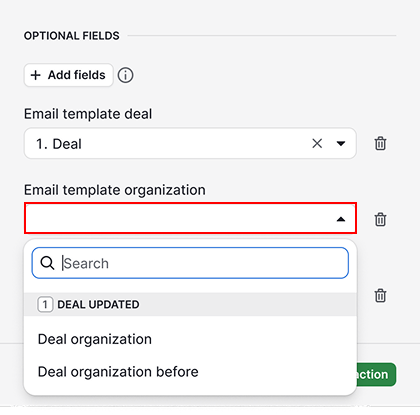Click the plus icon in Add fields
The width and height of the screenshot is (420, 415).
pos(36,75)
